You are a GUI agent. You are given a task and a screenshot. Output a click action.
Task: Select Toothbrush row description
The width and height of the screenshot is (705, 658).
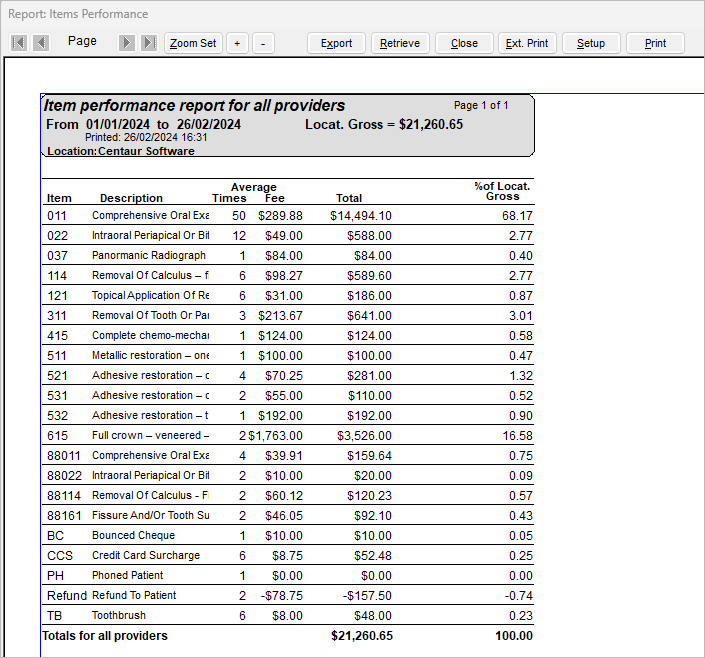(x=119, y=615)
